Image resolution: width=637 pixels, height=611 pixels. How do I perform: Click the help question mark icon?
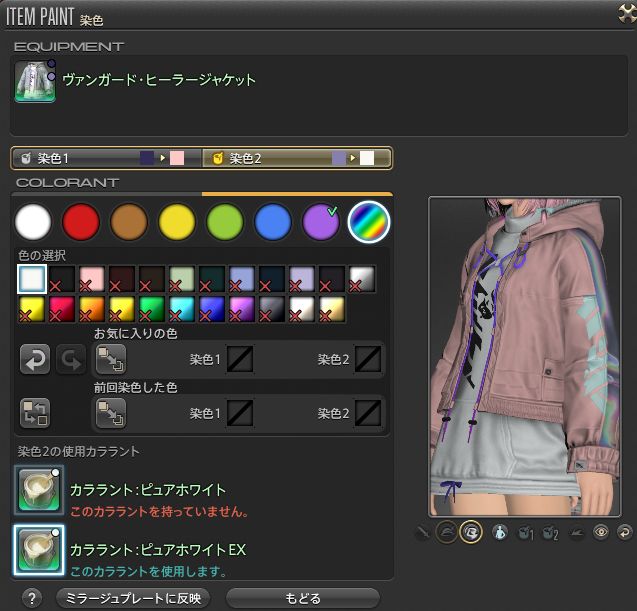(32, 598)
